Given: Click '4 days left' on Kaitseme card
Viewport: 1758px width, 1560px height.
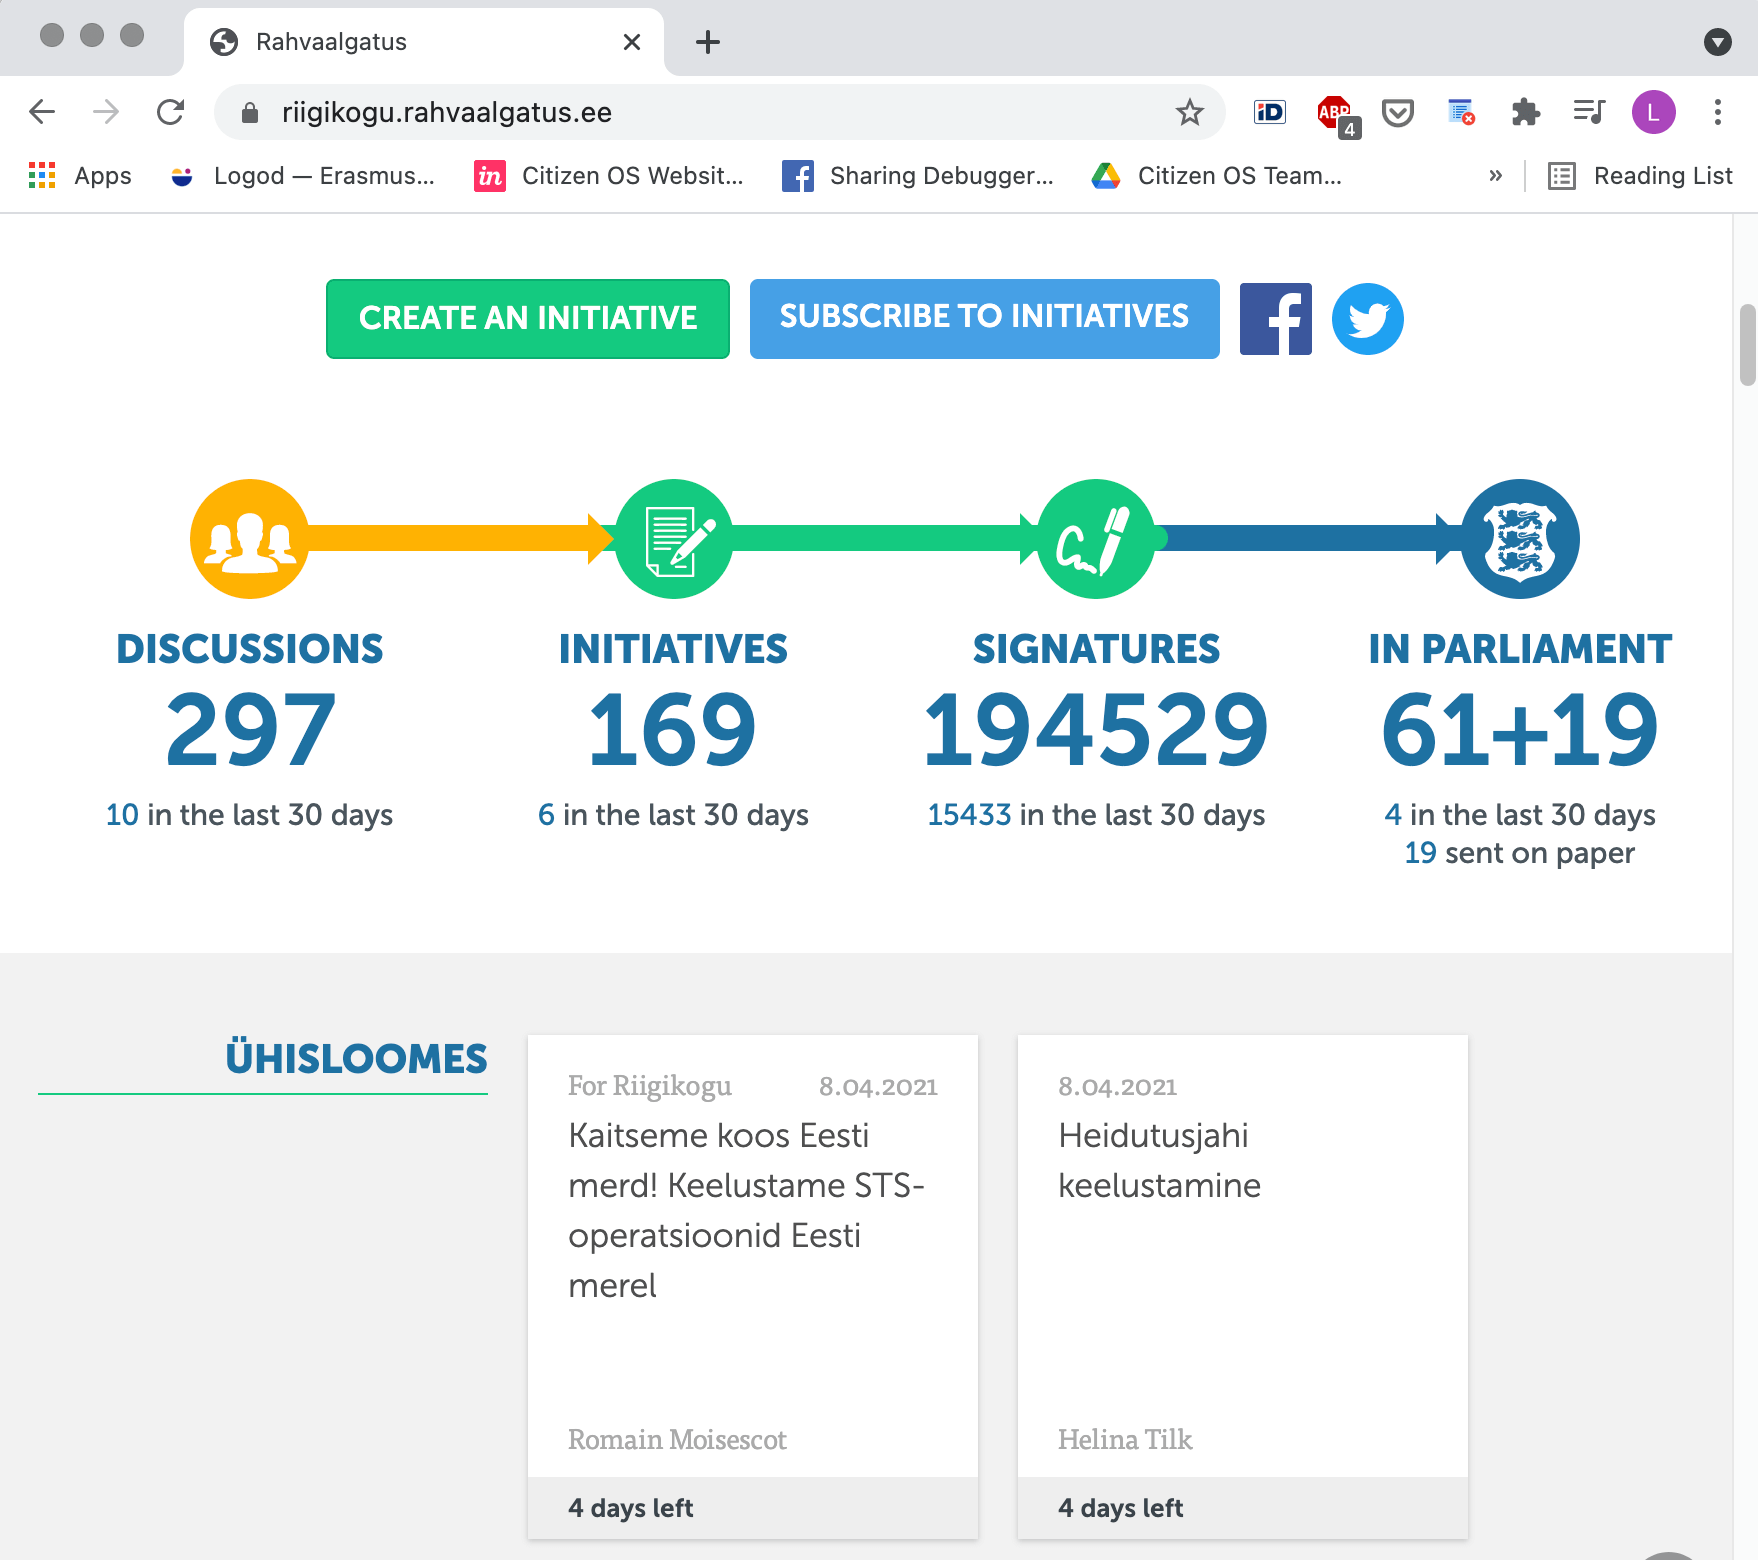Looking at the screenshot, I should tap(630, 1508).
